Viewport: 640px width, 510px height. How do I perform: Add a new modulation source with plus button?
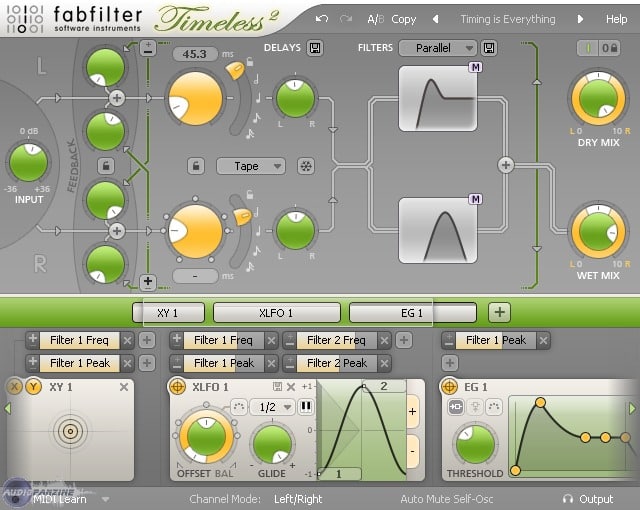(500, 313)
